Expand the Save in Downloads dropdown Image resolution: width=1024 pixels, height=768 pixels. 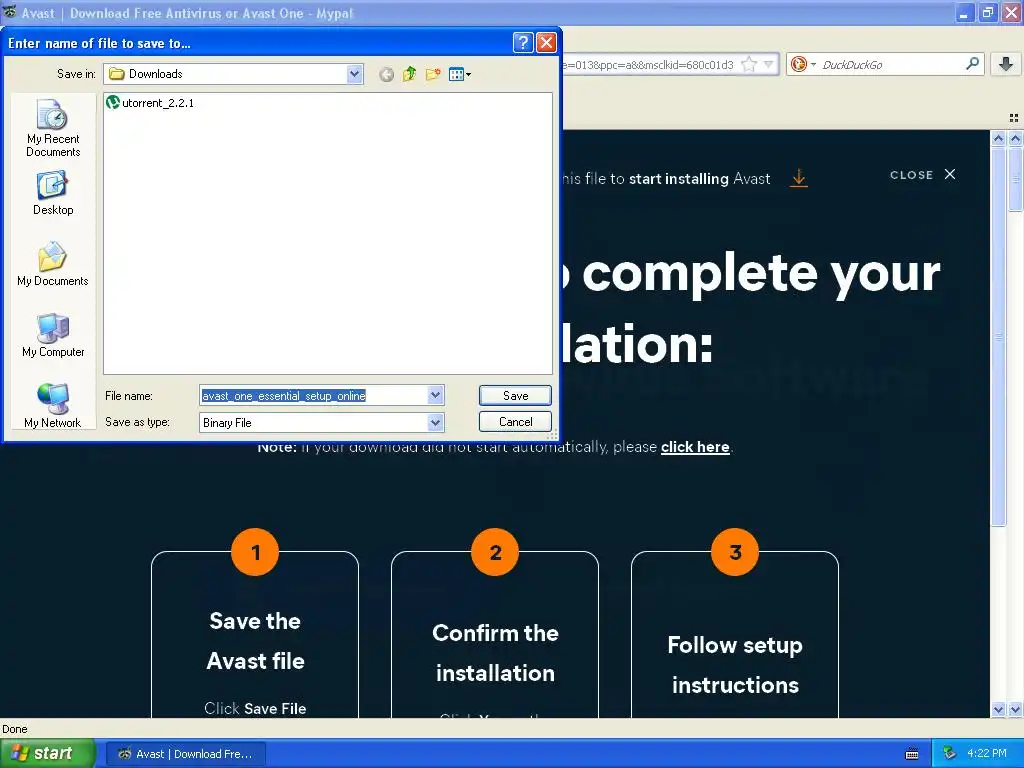tap(355, 74)
